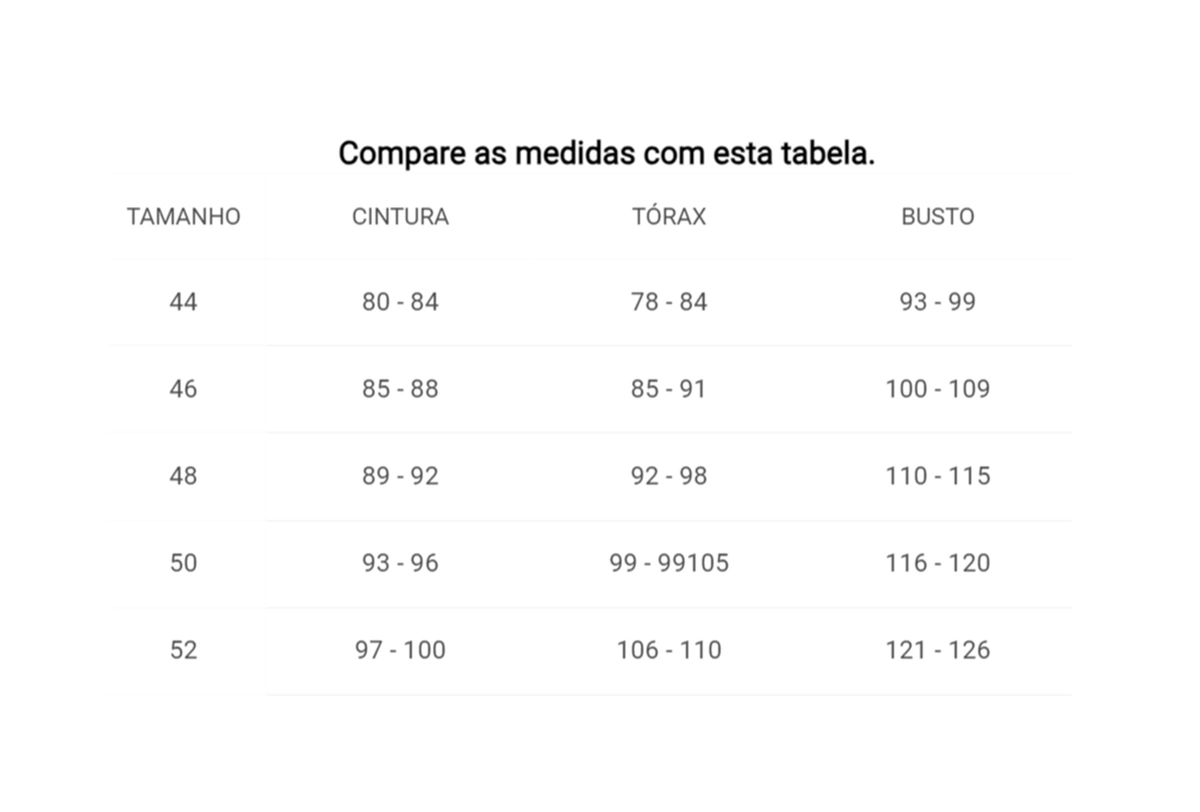The height and width of the screenshot is (812, 1200).
Task: Select the tórax value 92 - 98
Action: [669, 476]
